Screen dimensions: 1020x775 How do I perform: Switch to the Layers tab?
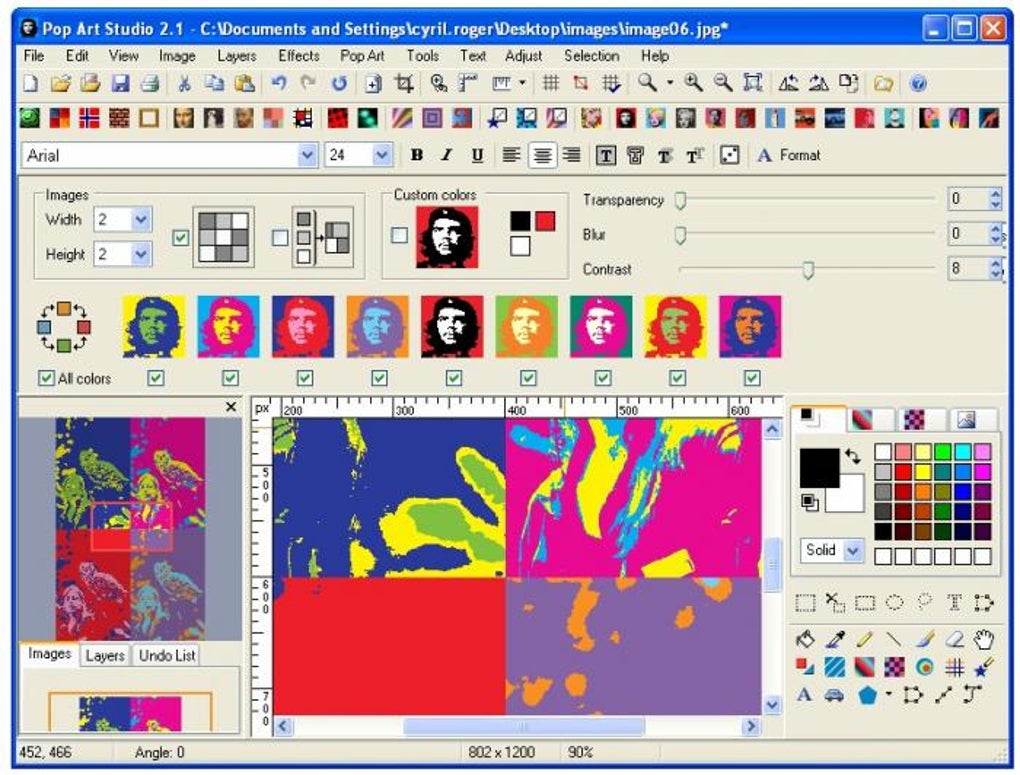point(105,655)
